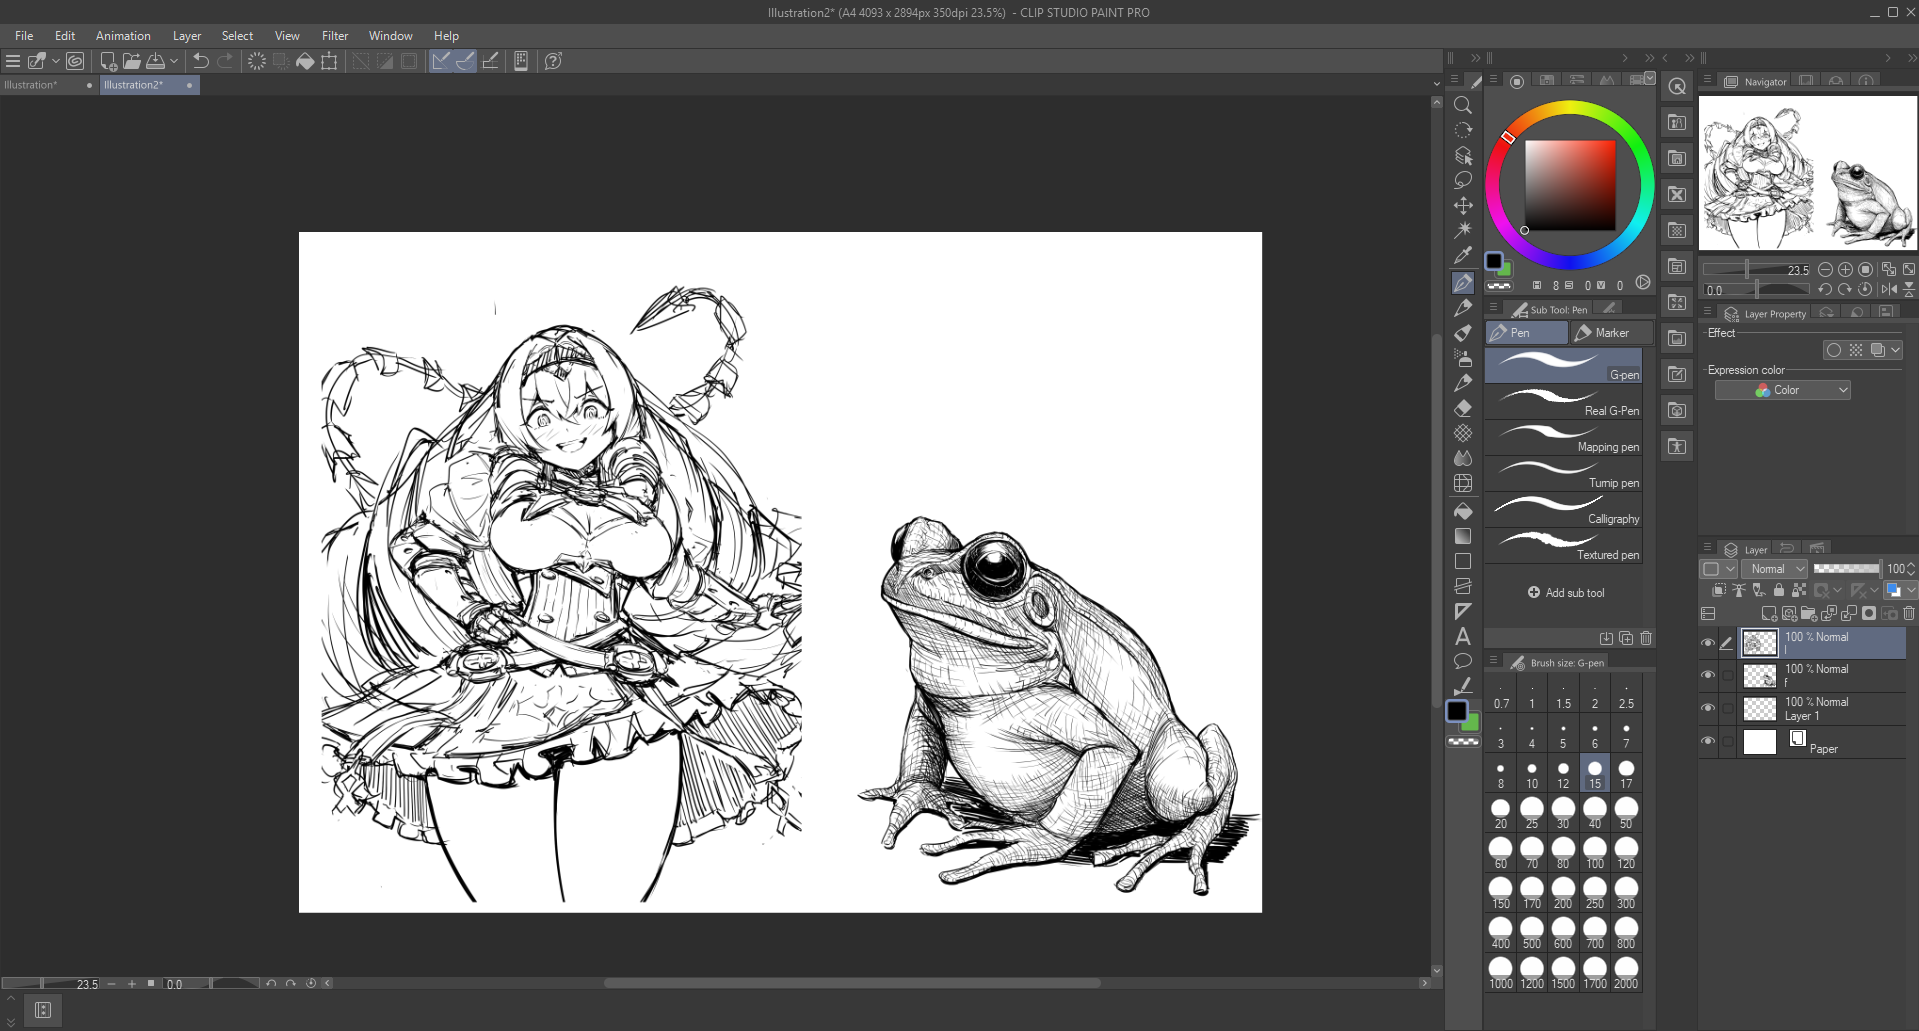Open the Normal blending mode dropdown
Image resolution: width=1919 pixels, height=1031 pixels.
(x=1775, y=568)
